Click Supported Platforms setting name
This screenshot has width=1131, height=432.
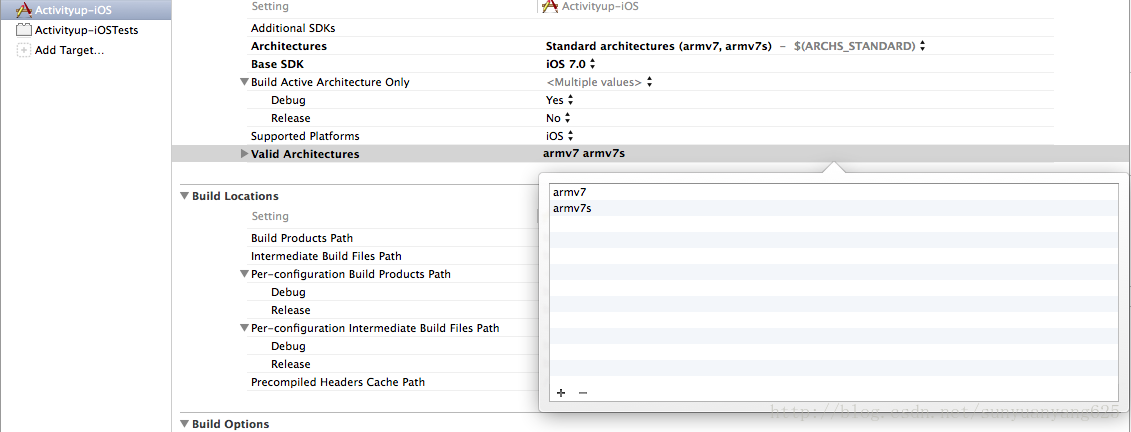305,136
